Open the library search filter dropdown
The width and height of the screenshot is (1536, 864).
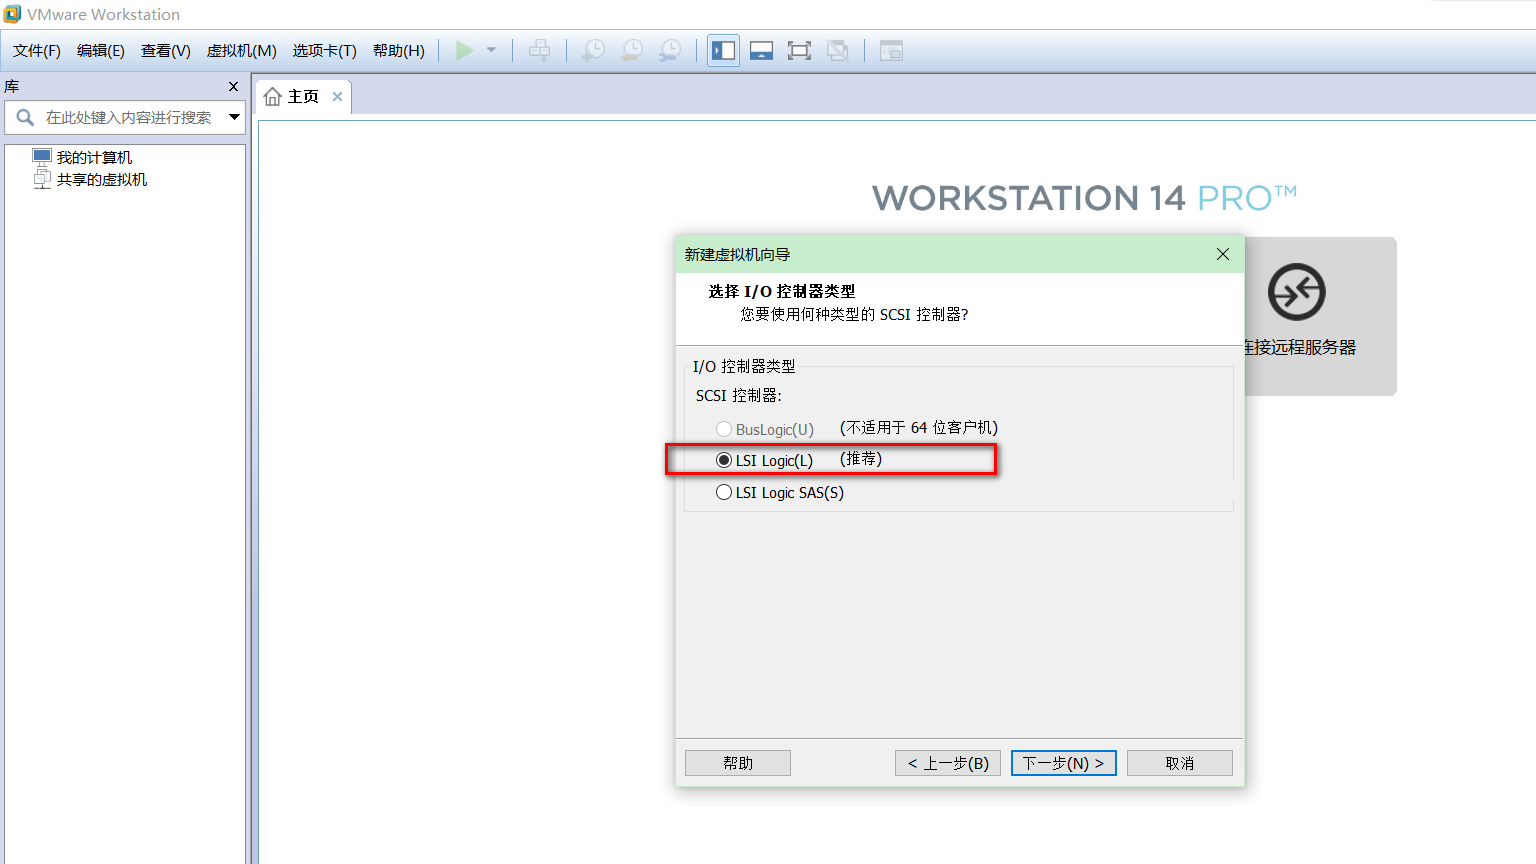coord(235,117)
